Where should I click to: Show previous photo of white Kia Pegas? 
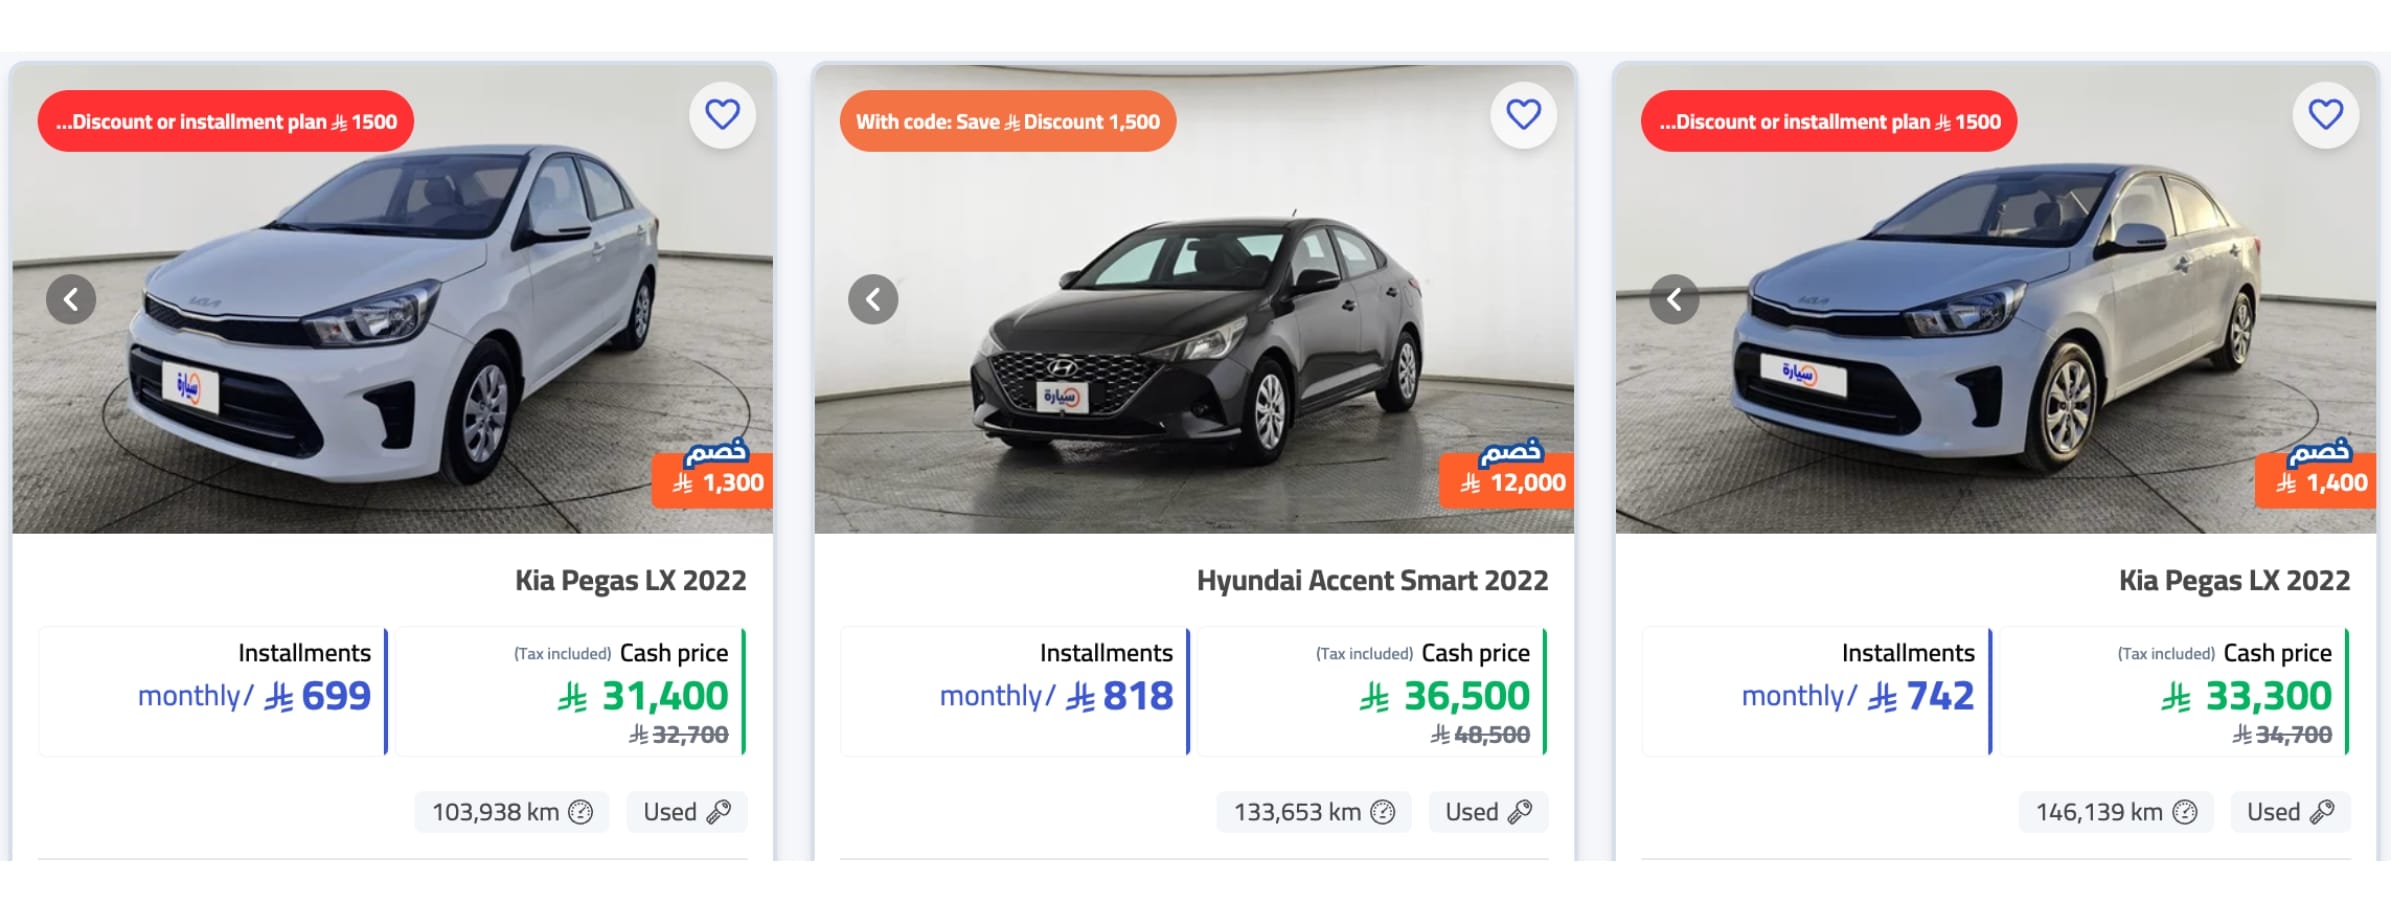pos(71,299)
